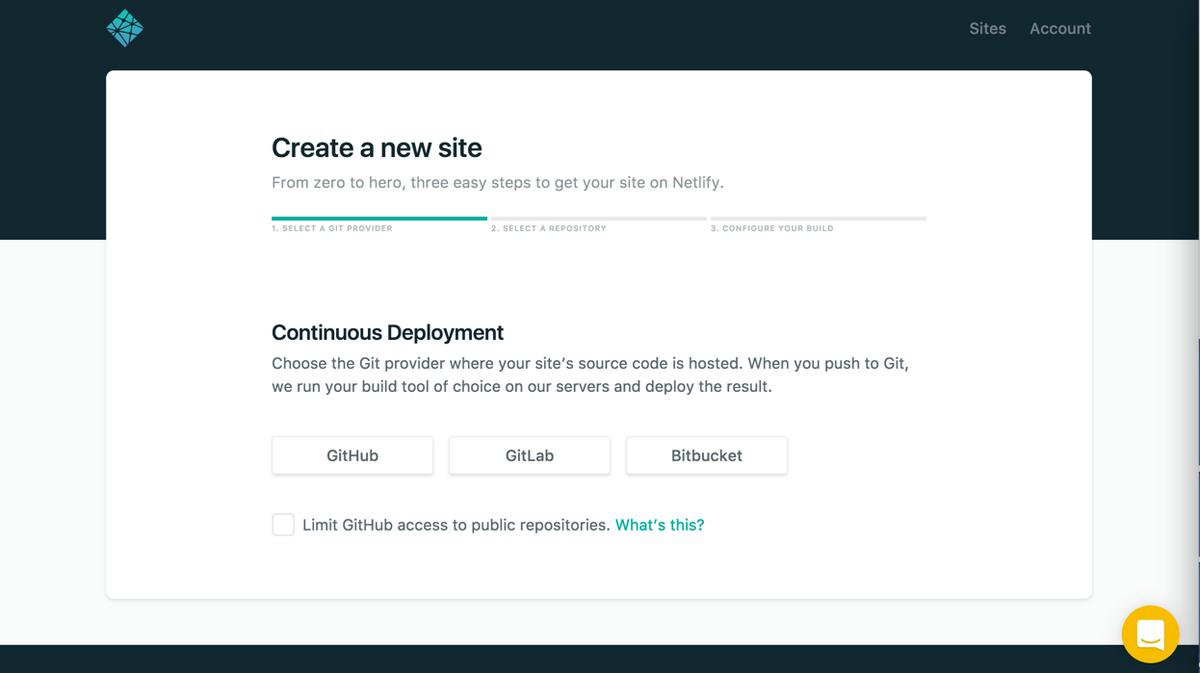The image size is (1200, 673).
Task: Click the step 3 progress bar segment
Action: 817,217
